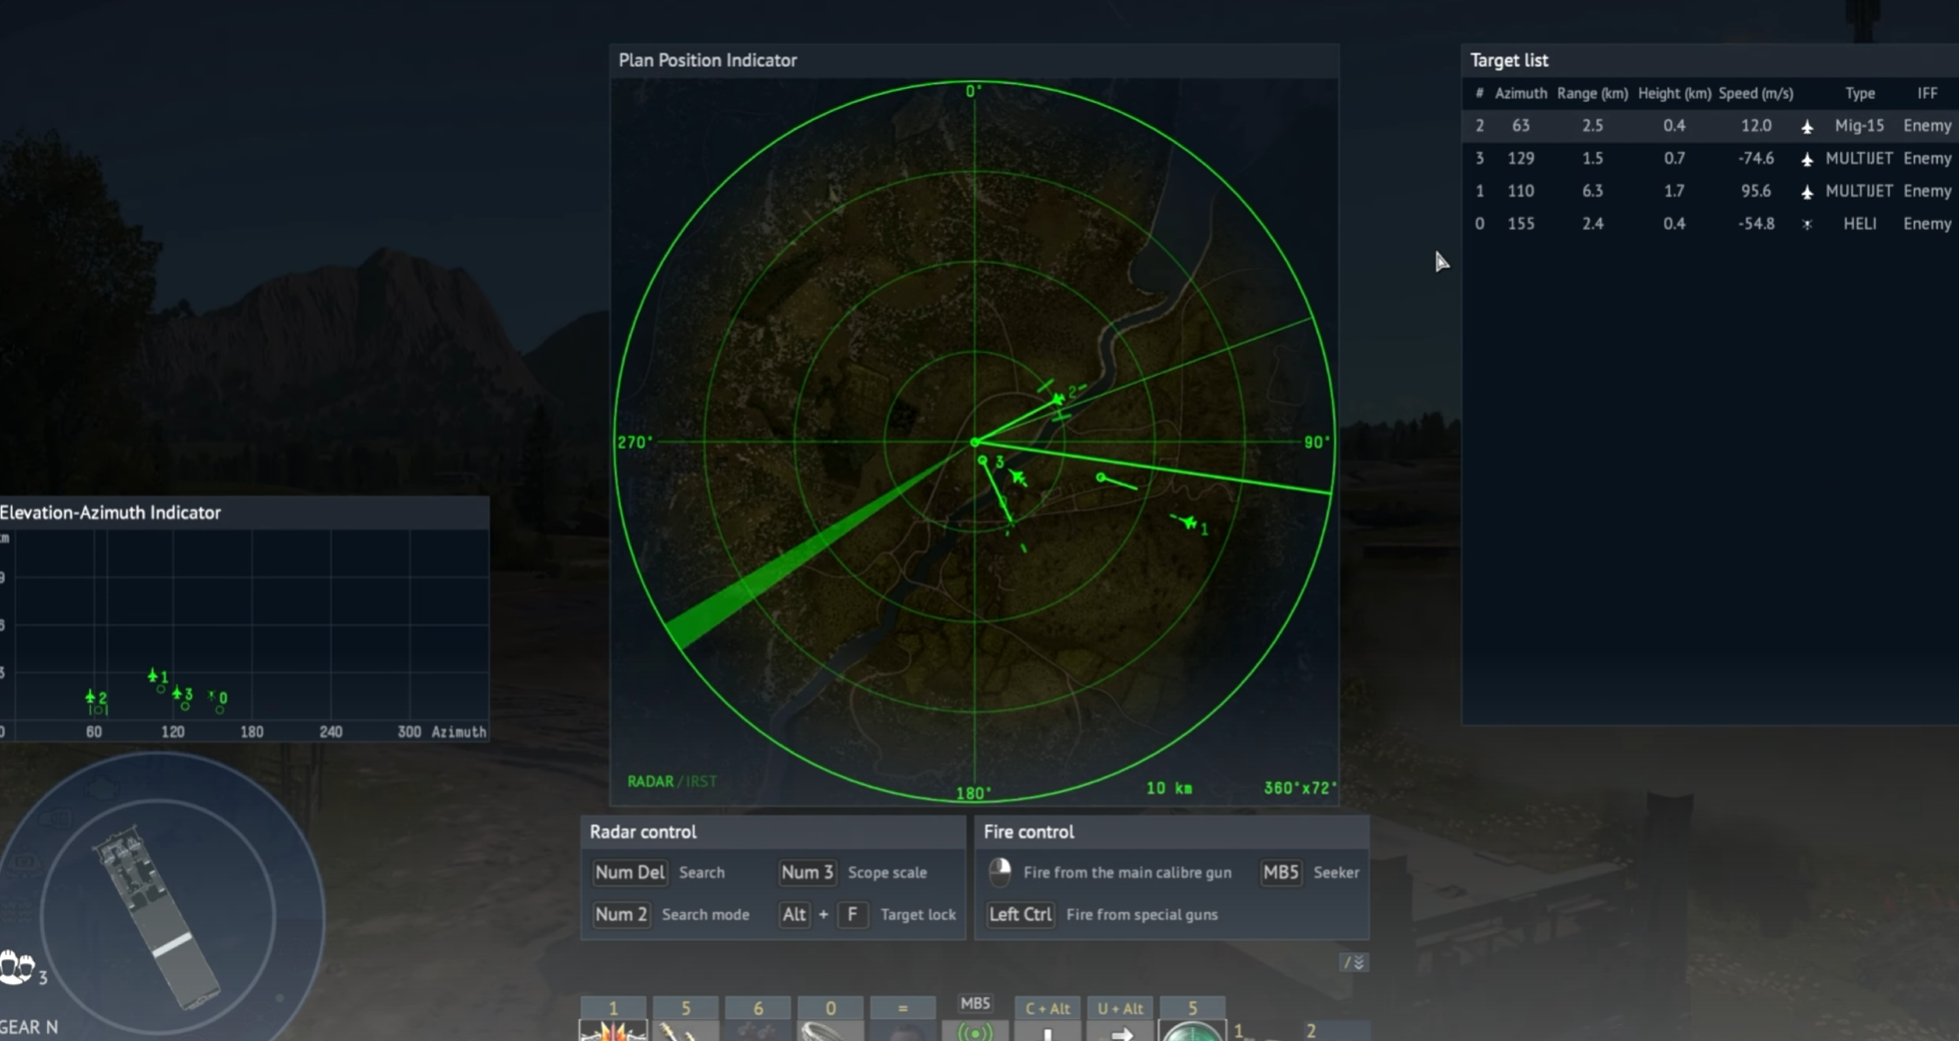
Task: Activate the green seeker signal icon under MB5
Action: coord(975,1031)
